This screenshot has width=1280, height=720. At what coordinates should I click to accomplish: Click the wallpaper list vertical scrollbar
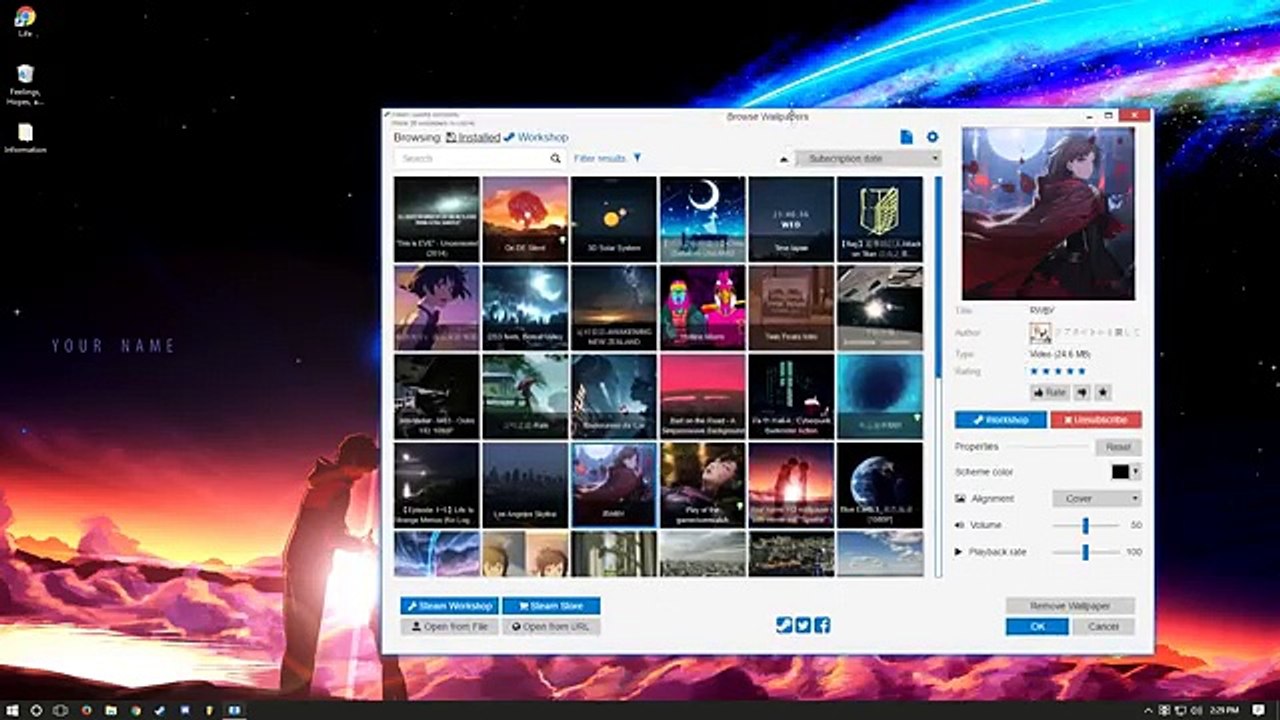tap(938, 376)
